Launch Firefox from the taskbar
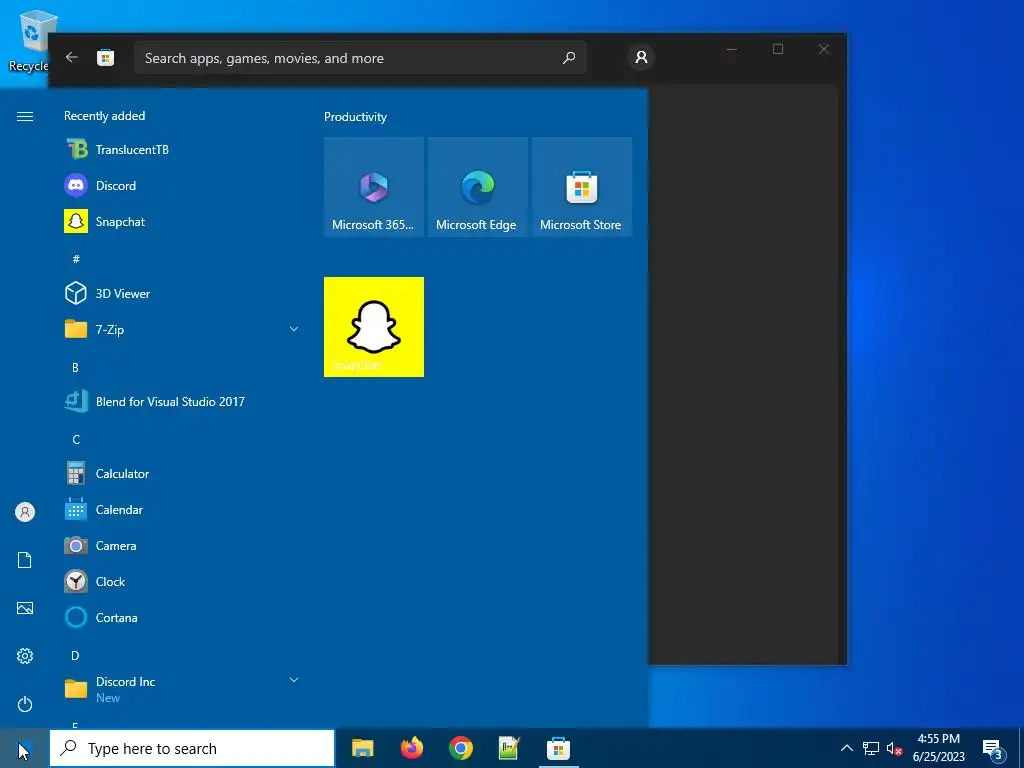Viewport: 1024px width, 768px height. point(411,748)
